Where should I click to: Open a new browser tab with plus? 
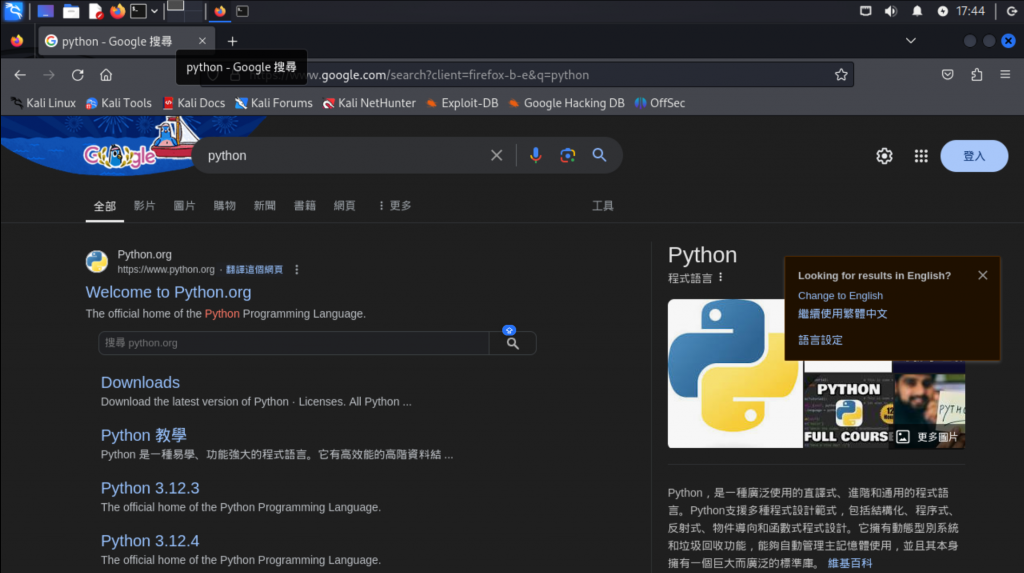(x=232, y=41)
